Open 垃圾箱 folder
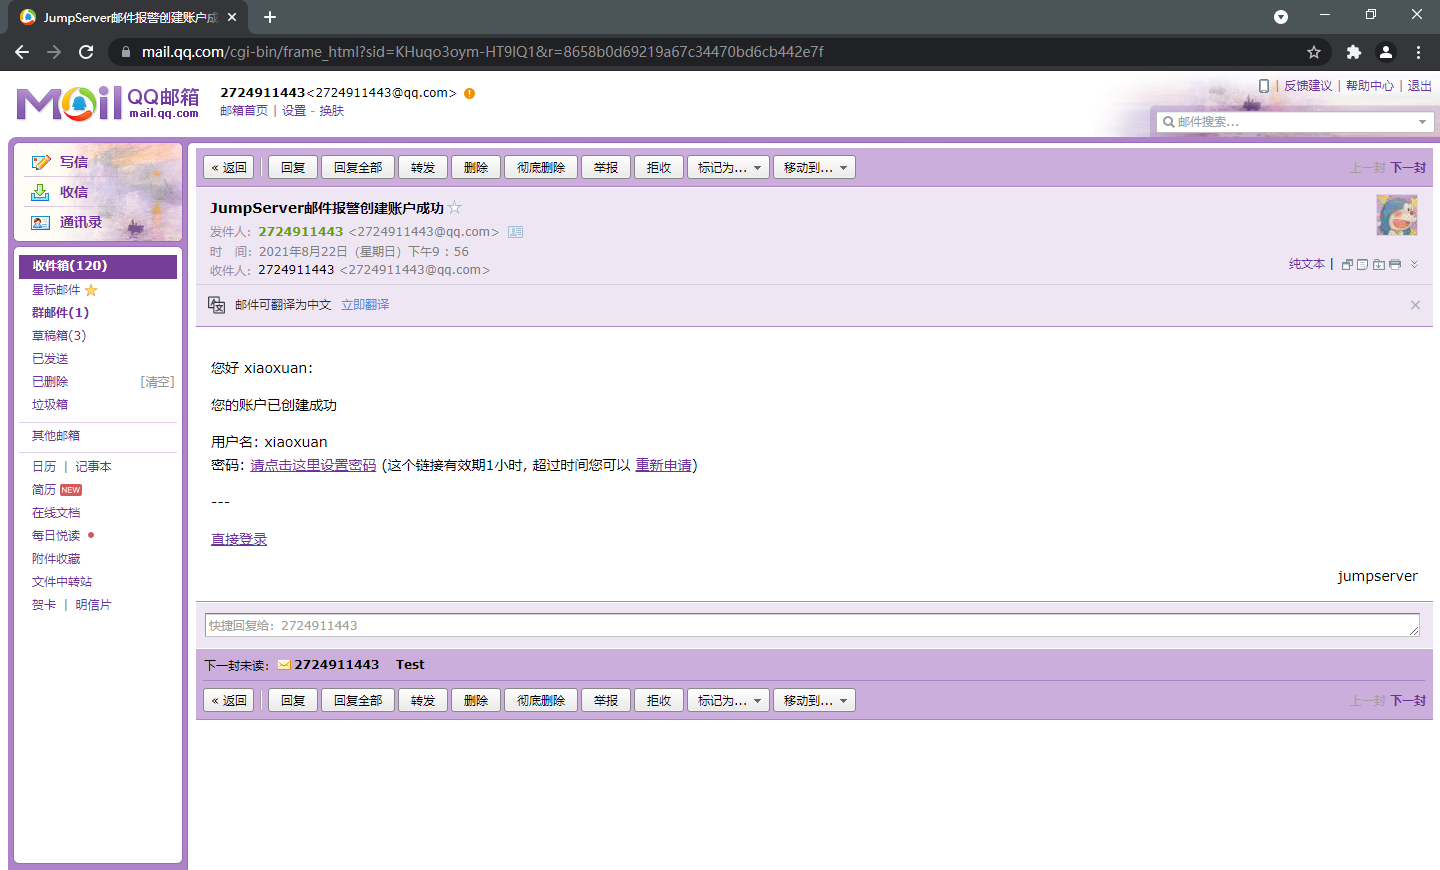 tap(50, 405)
